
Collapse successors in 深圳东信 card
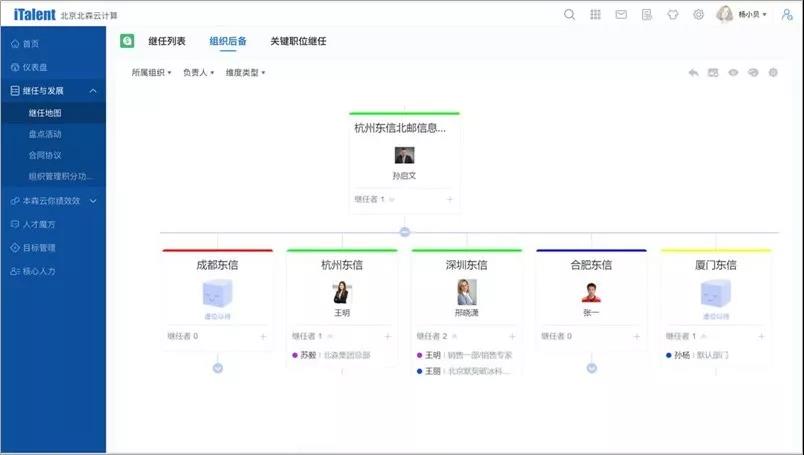(x=455, y=337)
